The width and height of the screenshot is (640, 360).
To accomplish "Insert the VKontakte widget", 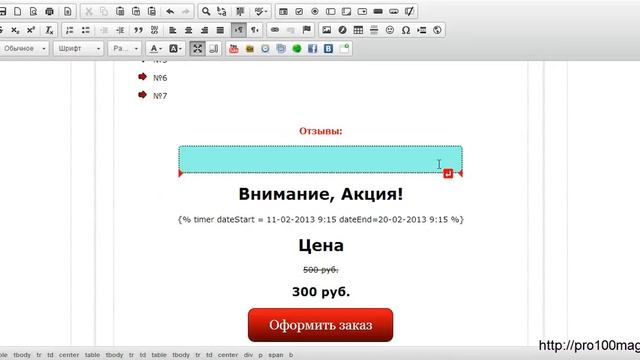I will [329, 49].
